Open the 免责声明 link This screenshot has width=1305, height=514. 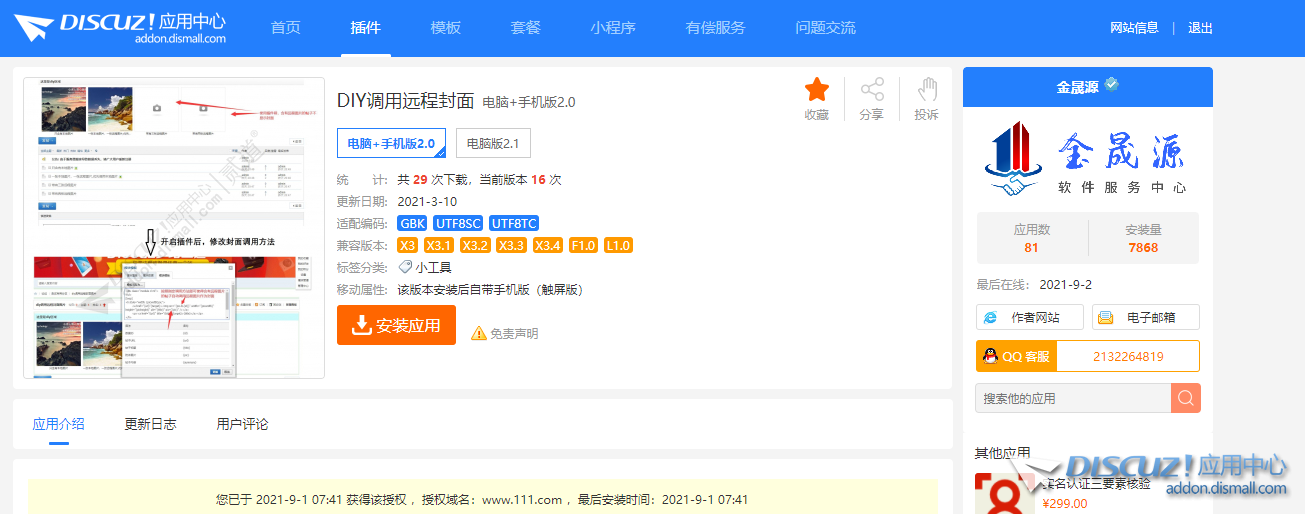pyautogui.click(x=514, y=333)
